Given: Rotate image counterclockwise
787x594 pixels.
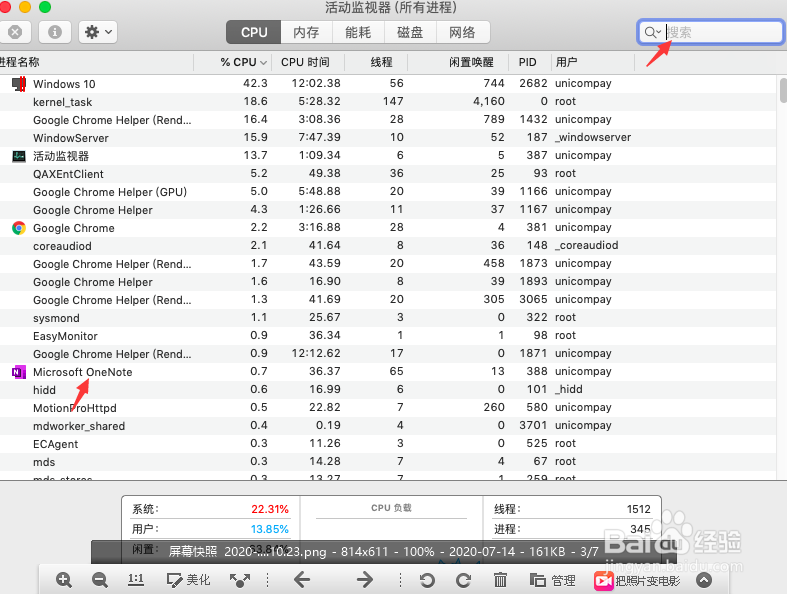Looking at the screenshot, I should coord(427,580).
